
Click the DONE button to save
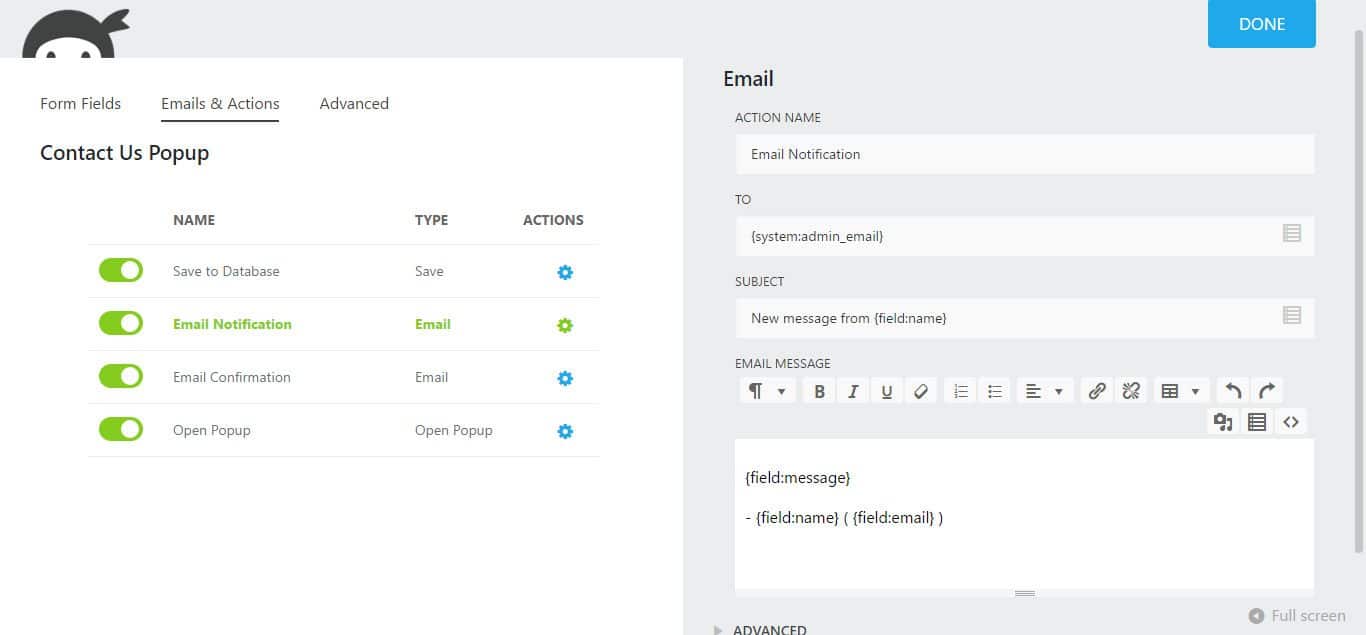click(x=1261, y=24)
